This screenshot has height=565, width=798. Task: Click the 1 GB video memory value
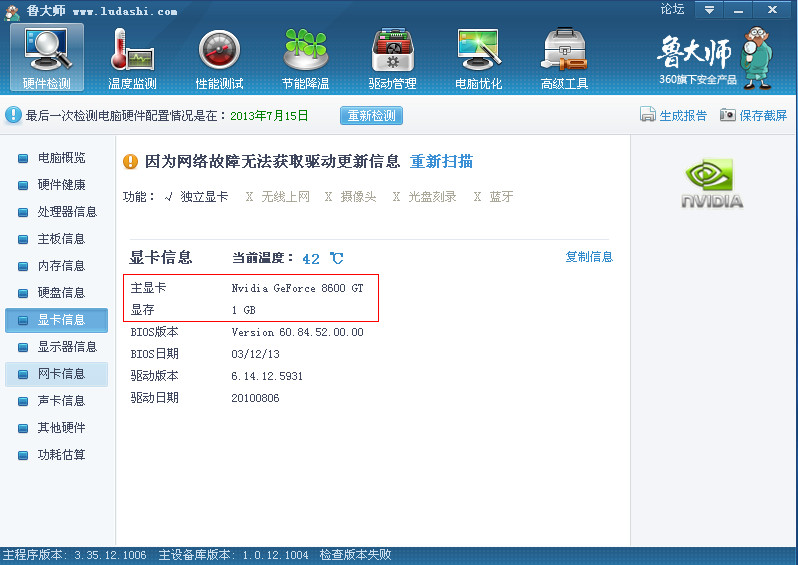tap(243, 310)
